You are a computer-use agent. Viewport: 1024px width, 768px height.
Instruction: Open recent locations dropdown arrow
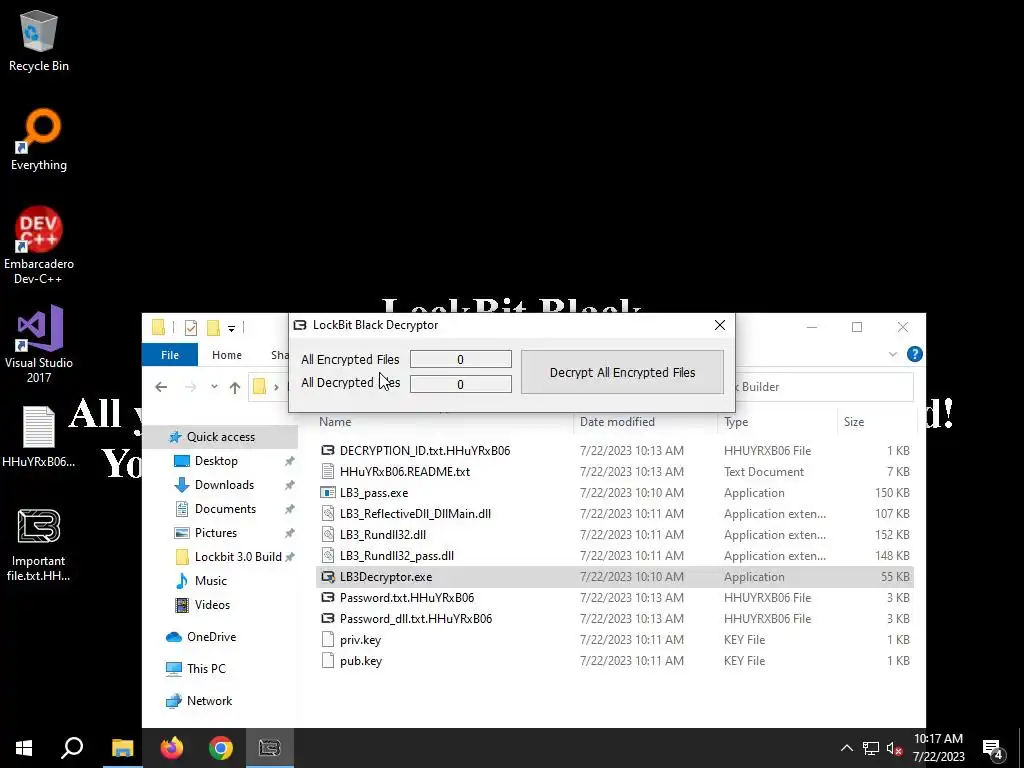pos(214,387)
